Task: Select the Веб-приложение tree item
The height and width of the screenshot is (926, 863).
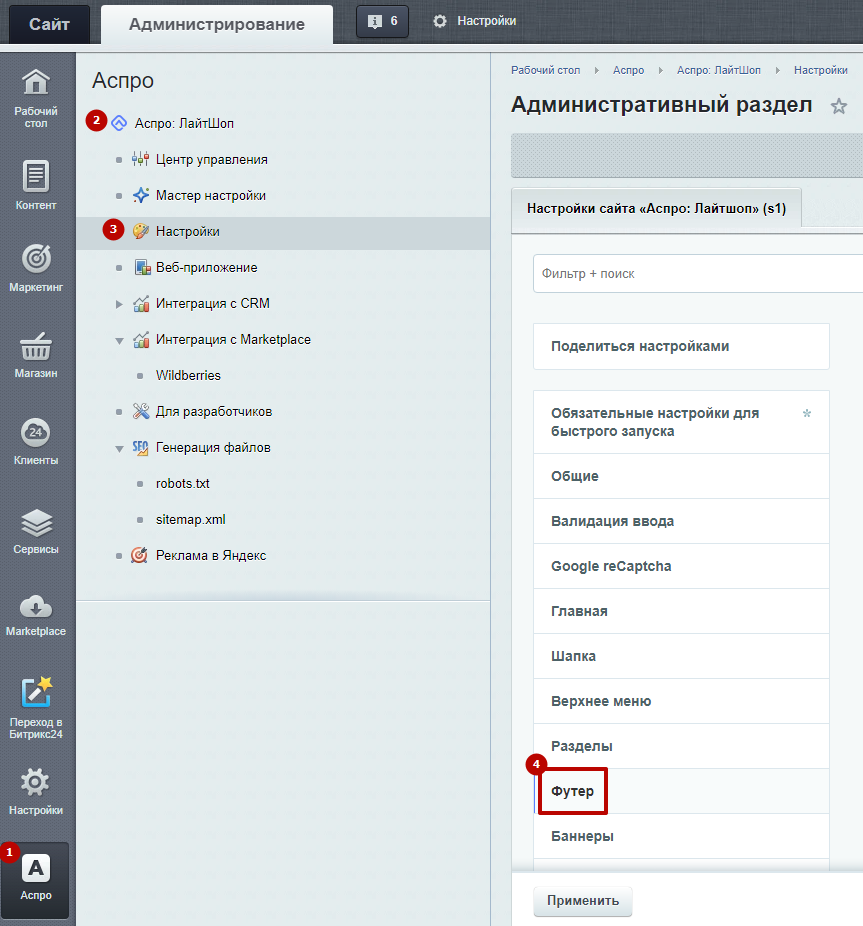Action: coord(206,268)
